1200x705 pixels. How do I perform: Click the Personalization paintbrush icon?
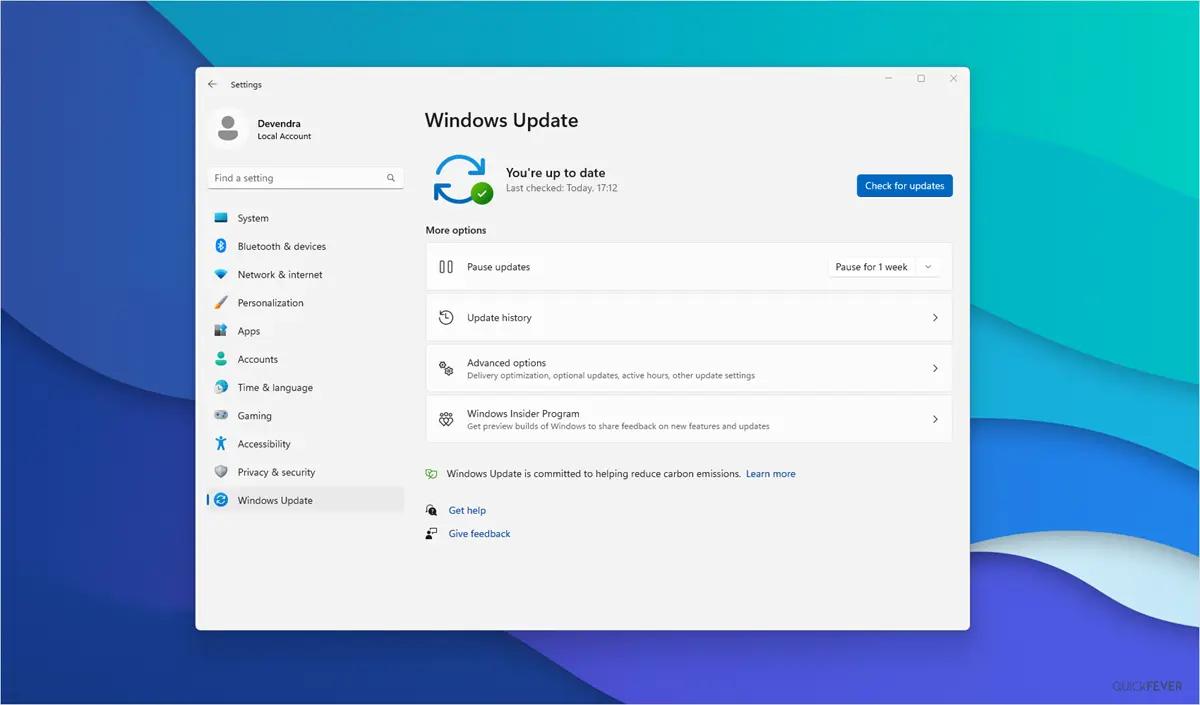coord(221,302)
